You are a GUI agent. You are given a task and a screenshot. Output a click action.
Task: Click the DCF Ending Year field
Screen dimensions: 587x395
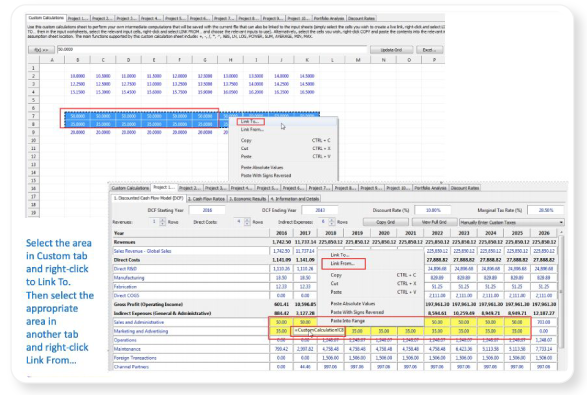click(x=320, y=210)
